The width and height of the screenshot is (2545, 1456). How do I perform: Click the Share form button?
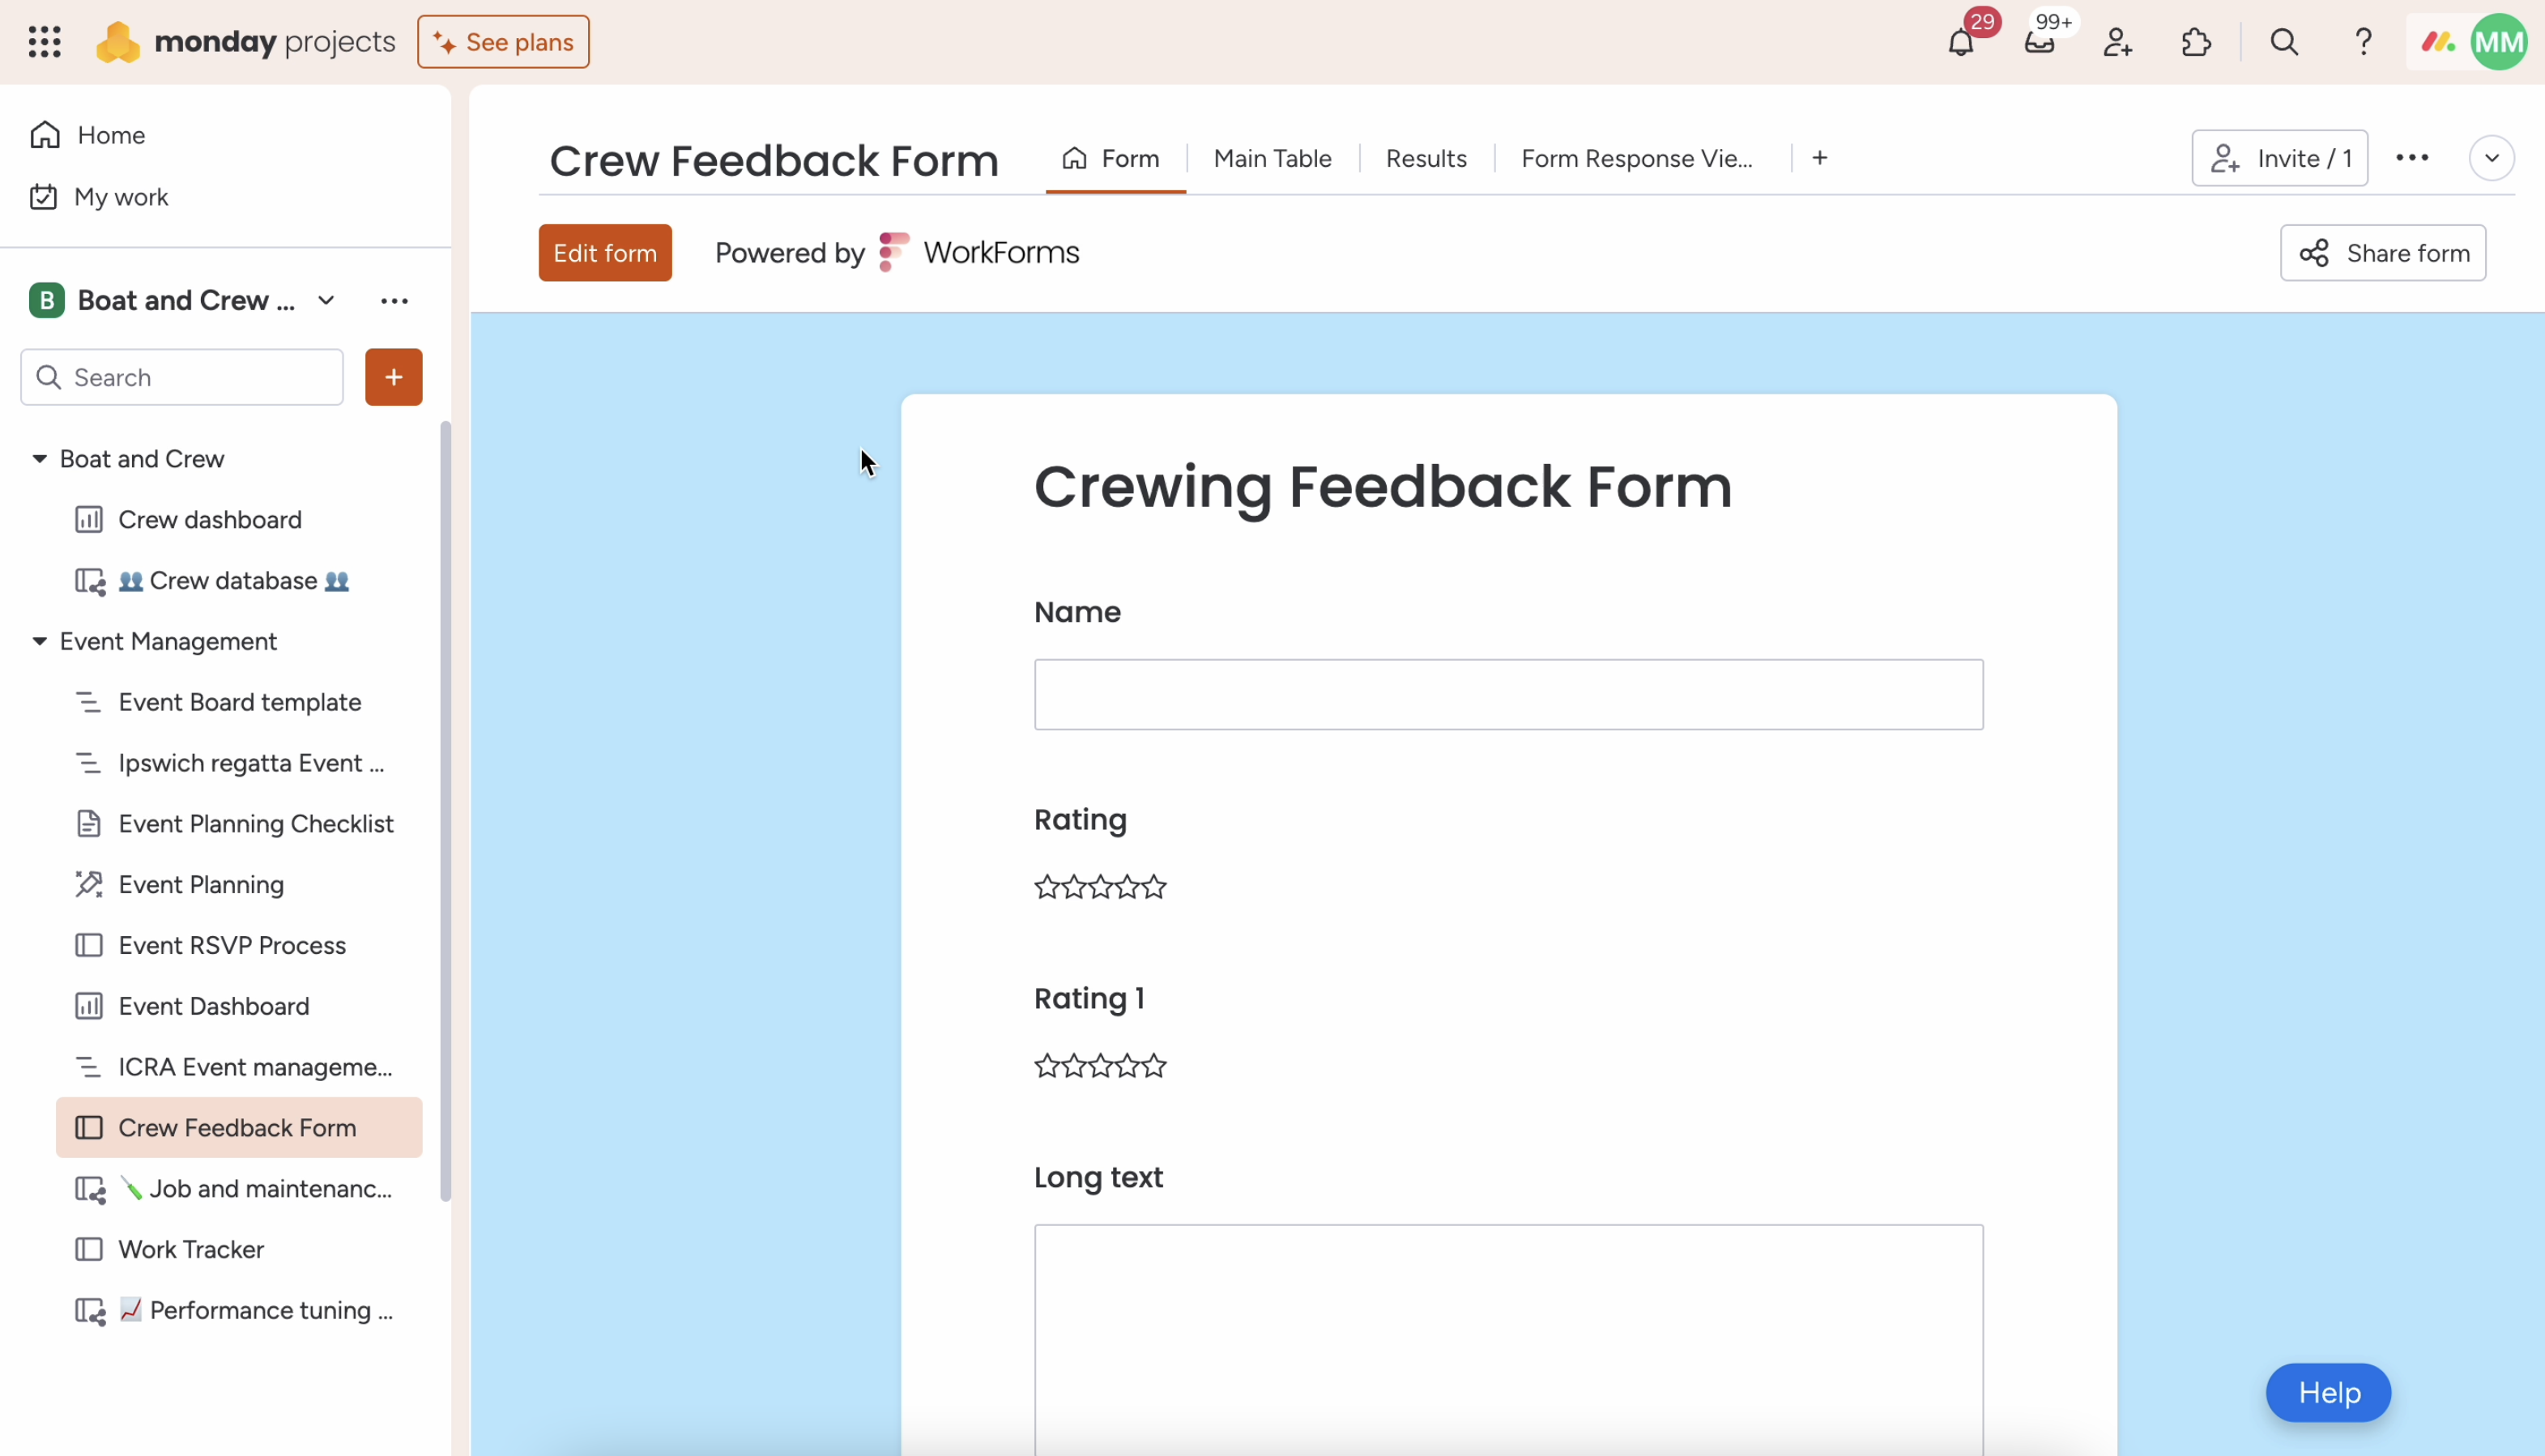coord(2383,252)
